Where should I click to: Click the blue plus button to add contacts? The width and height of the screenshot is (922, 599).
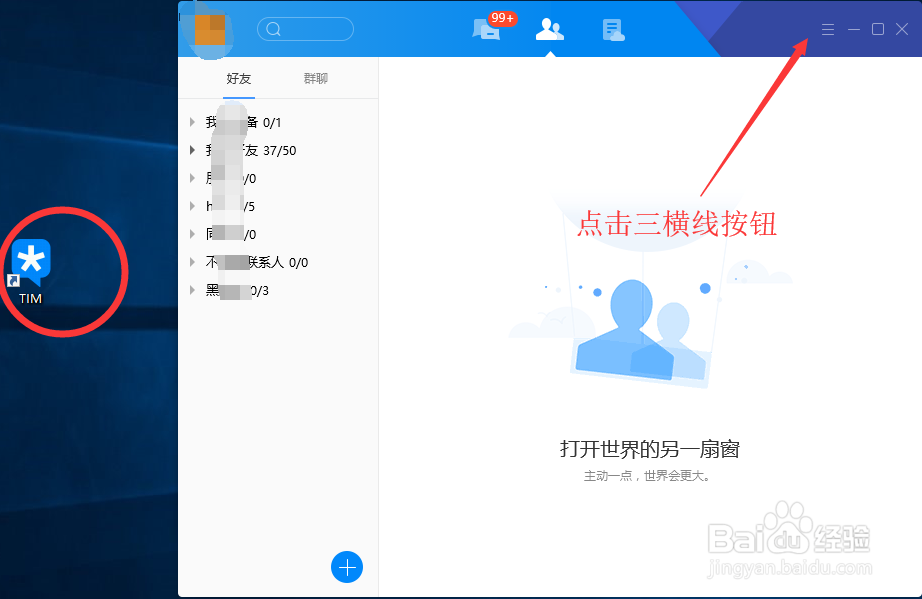(347, 567)
